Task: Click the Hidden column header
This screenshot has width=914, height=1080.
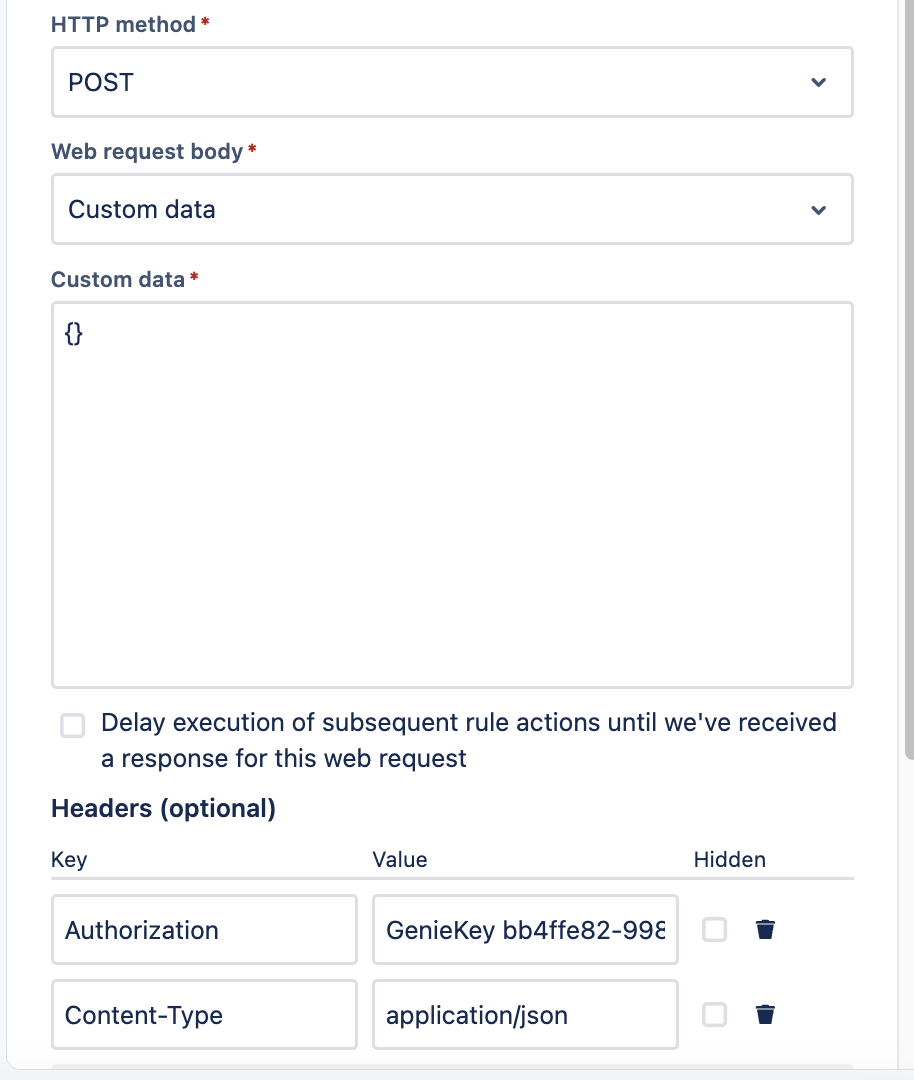Action: click(x=729, y=860)
